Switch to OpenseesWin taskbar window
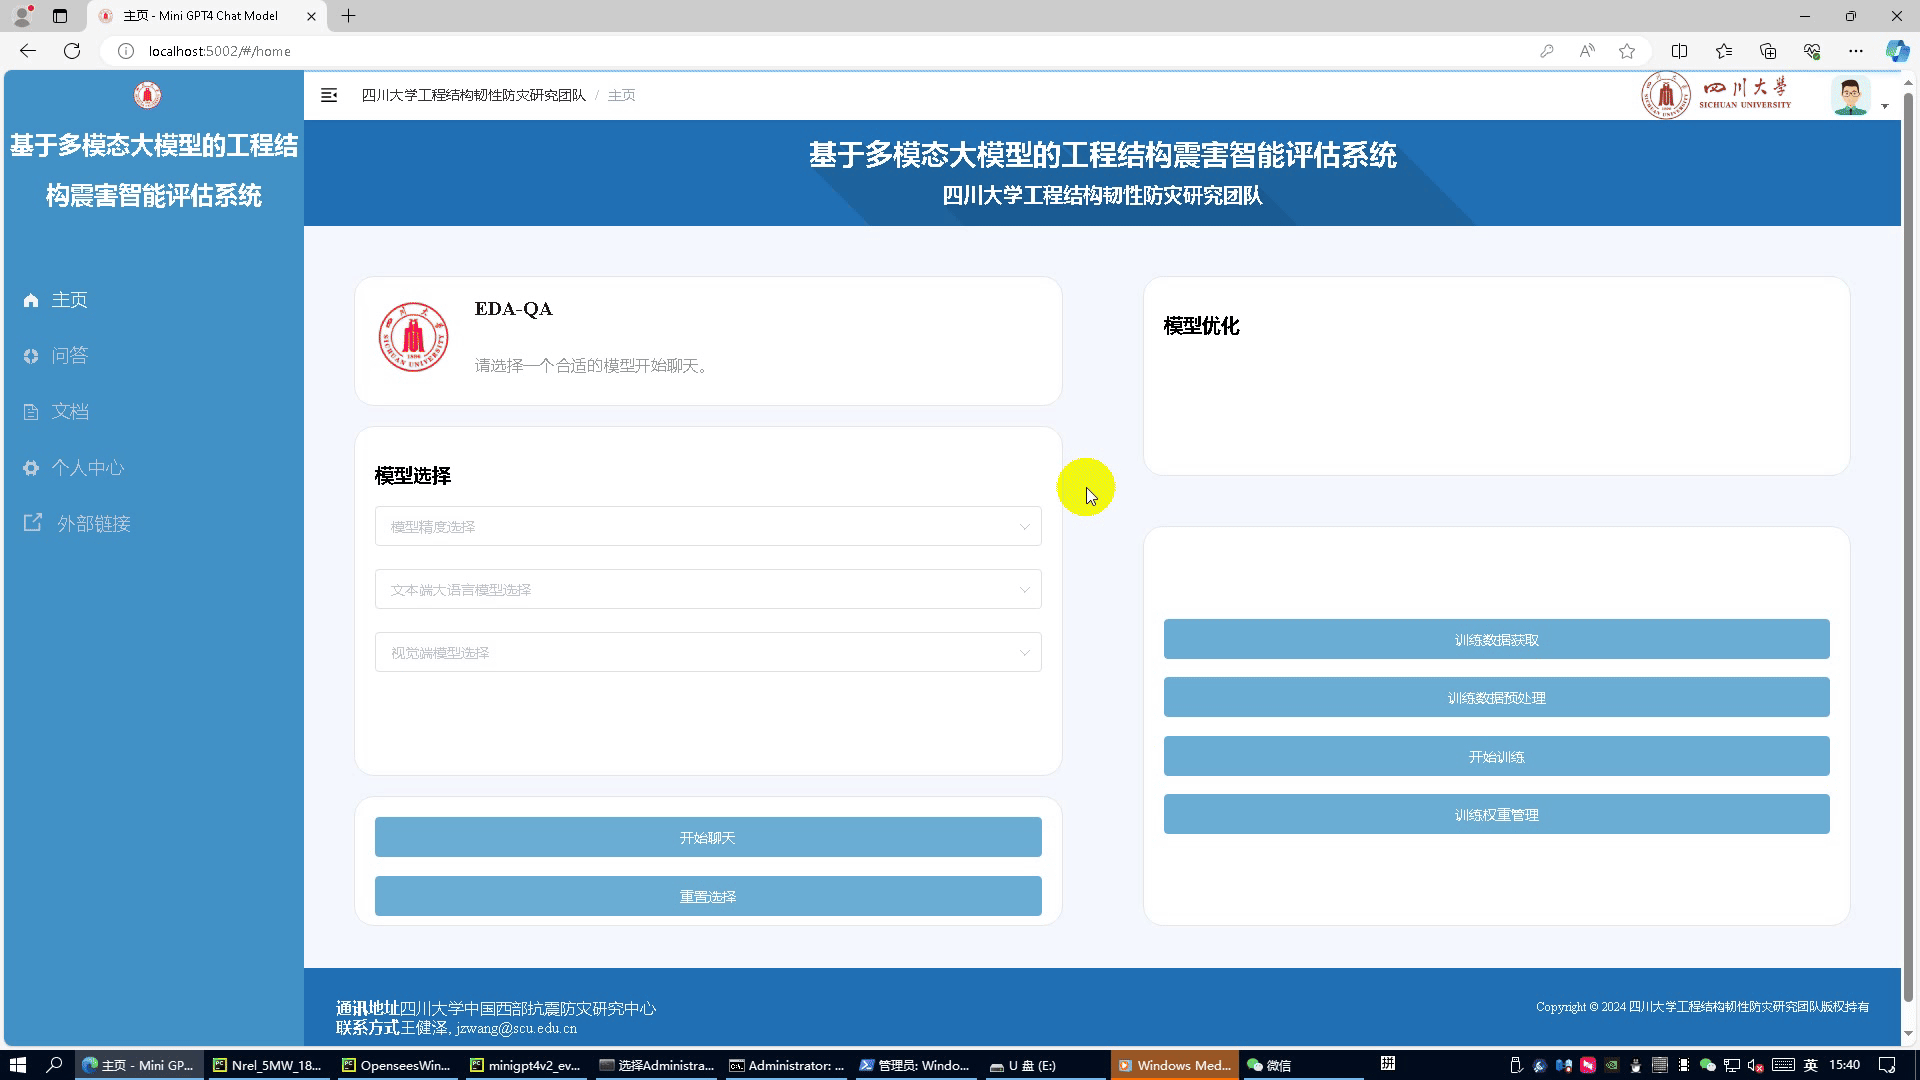 point(397,1065)
